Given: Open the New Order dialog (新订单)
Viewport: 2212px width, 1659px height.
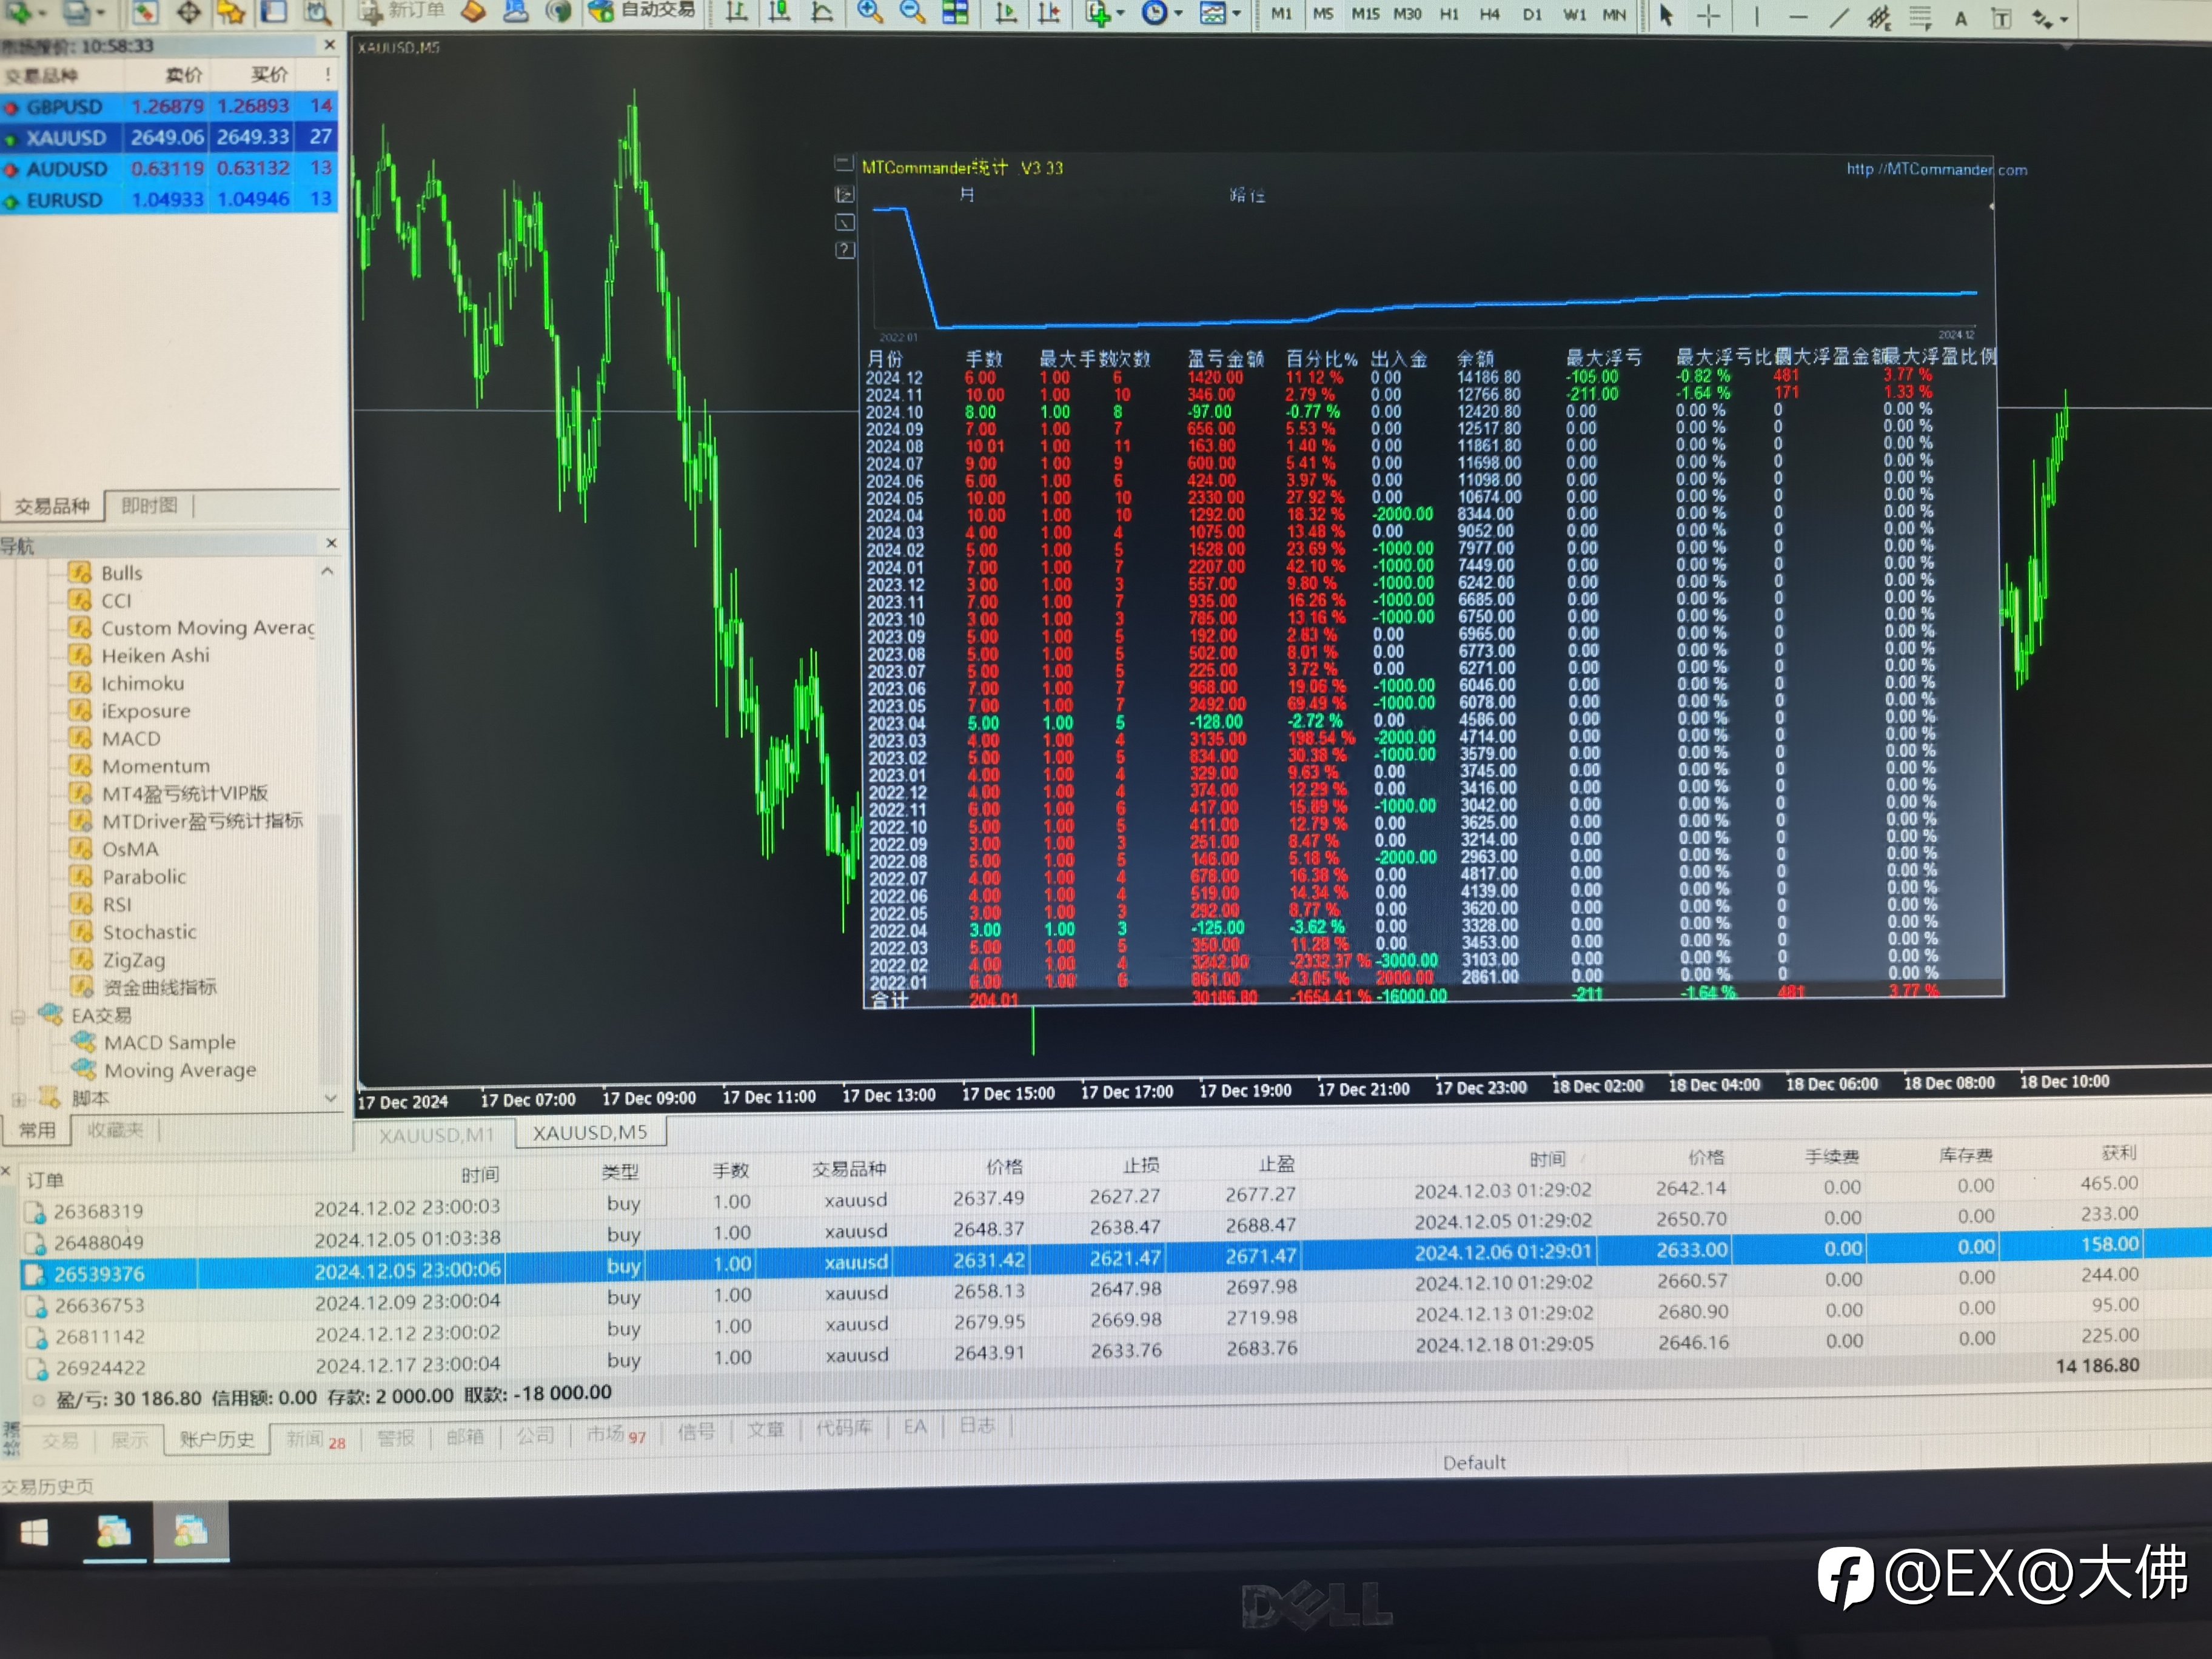Looking at the screenshot, I should point(402,12).
